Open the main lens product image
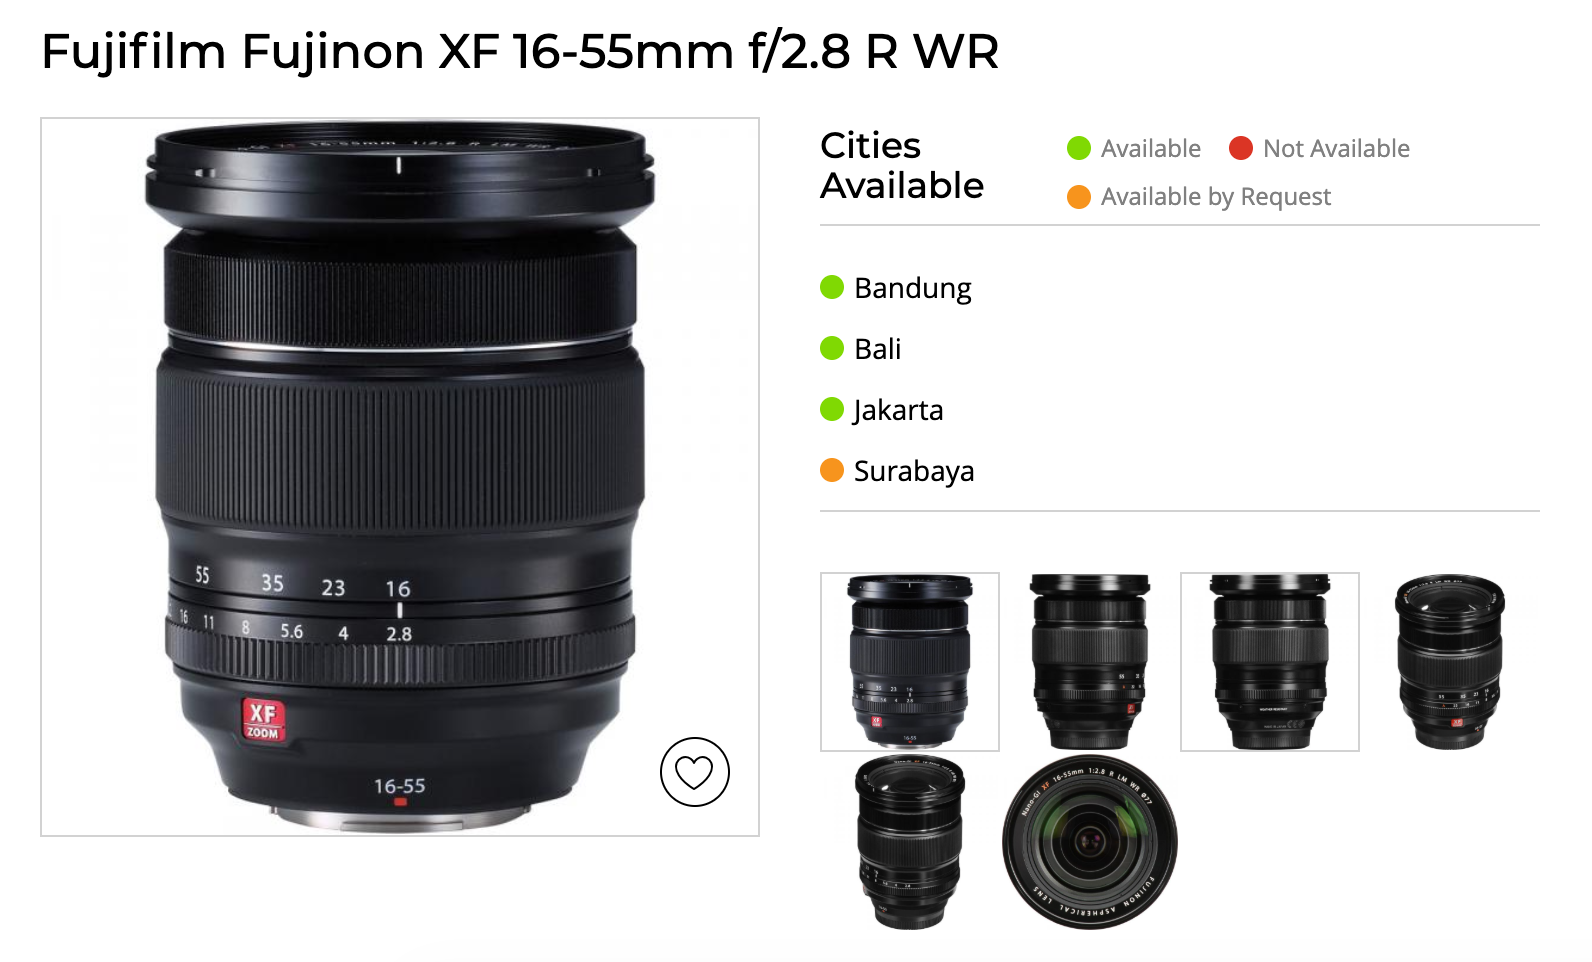Viewport: 1592px width, 962px height. pos(400,477)
